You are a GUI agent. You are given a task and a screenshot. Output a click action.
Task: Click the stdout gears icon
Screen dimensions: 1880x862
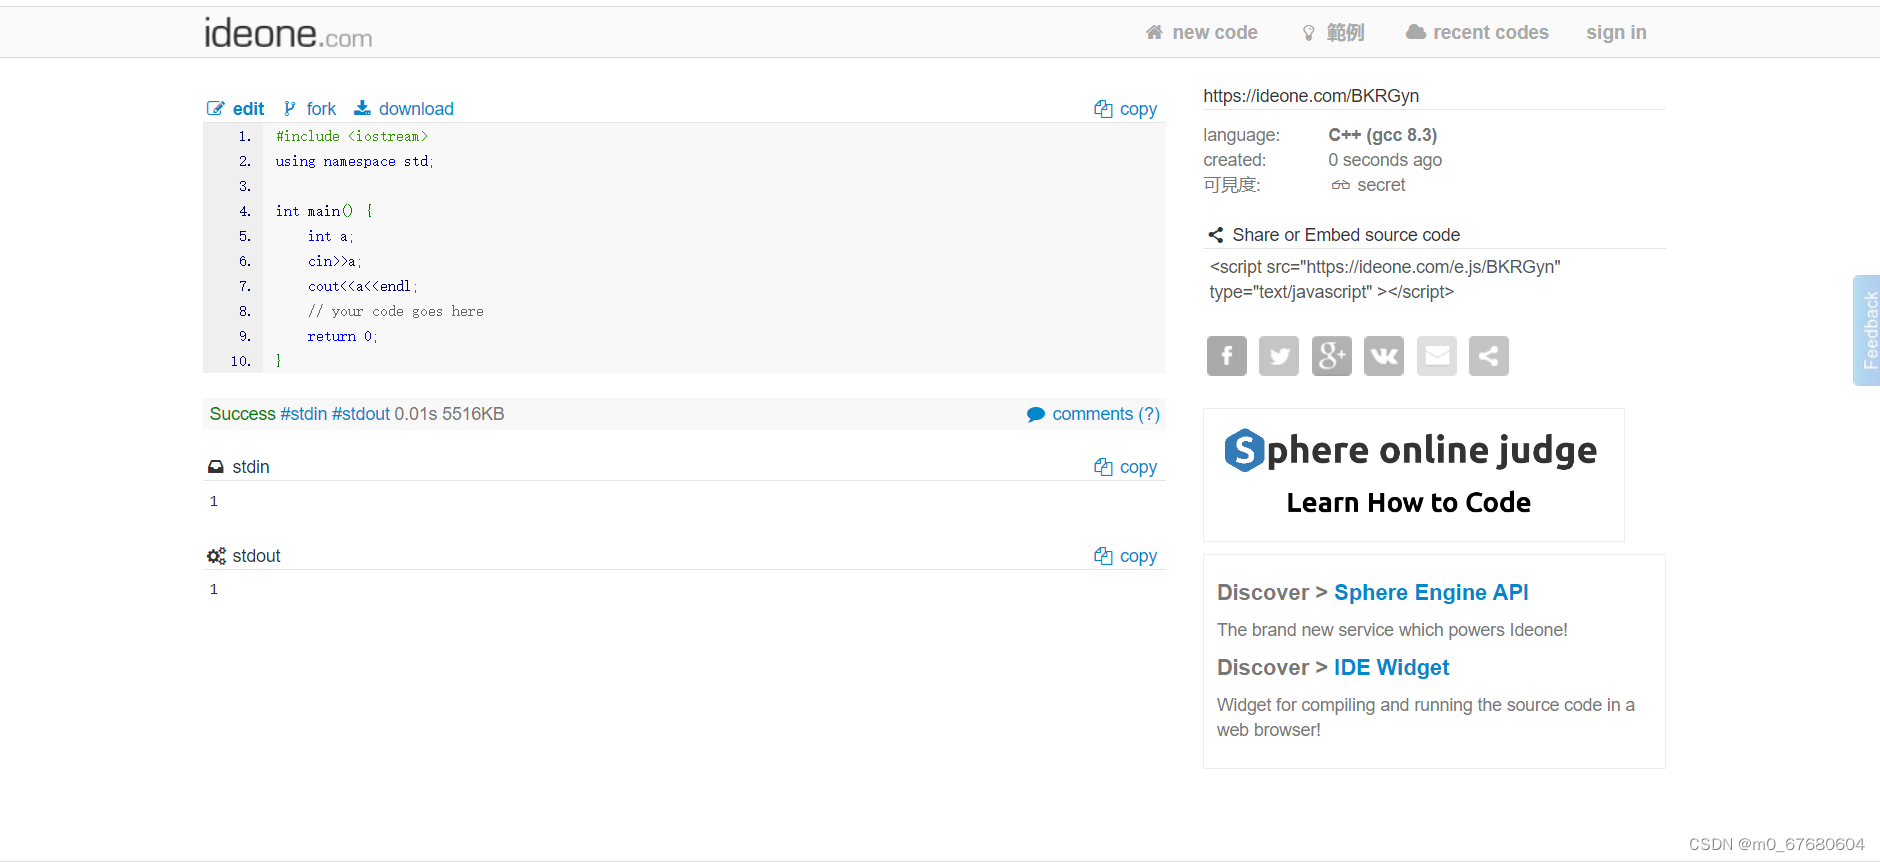(x=216, y=556)
